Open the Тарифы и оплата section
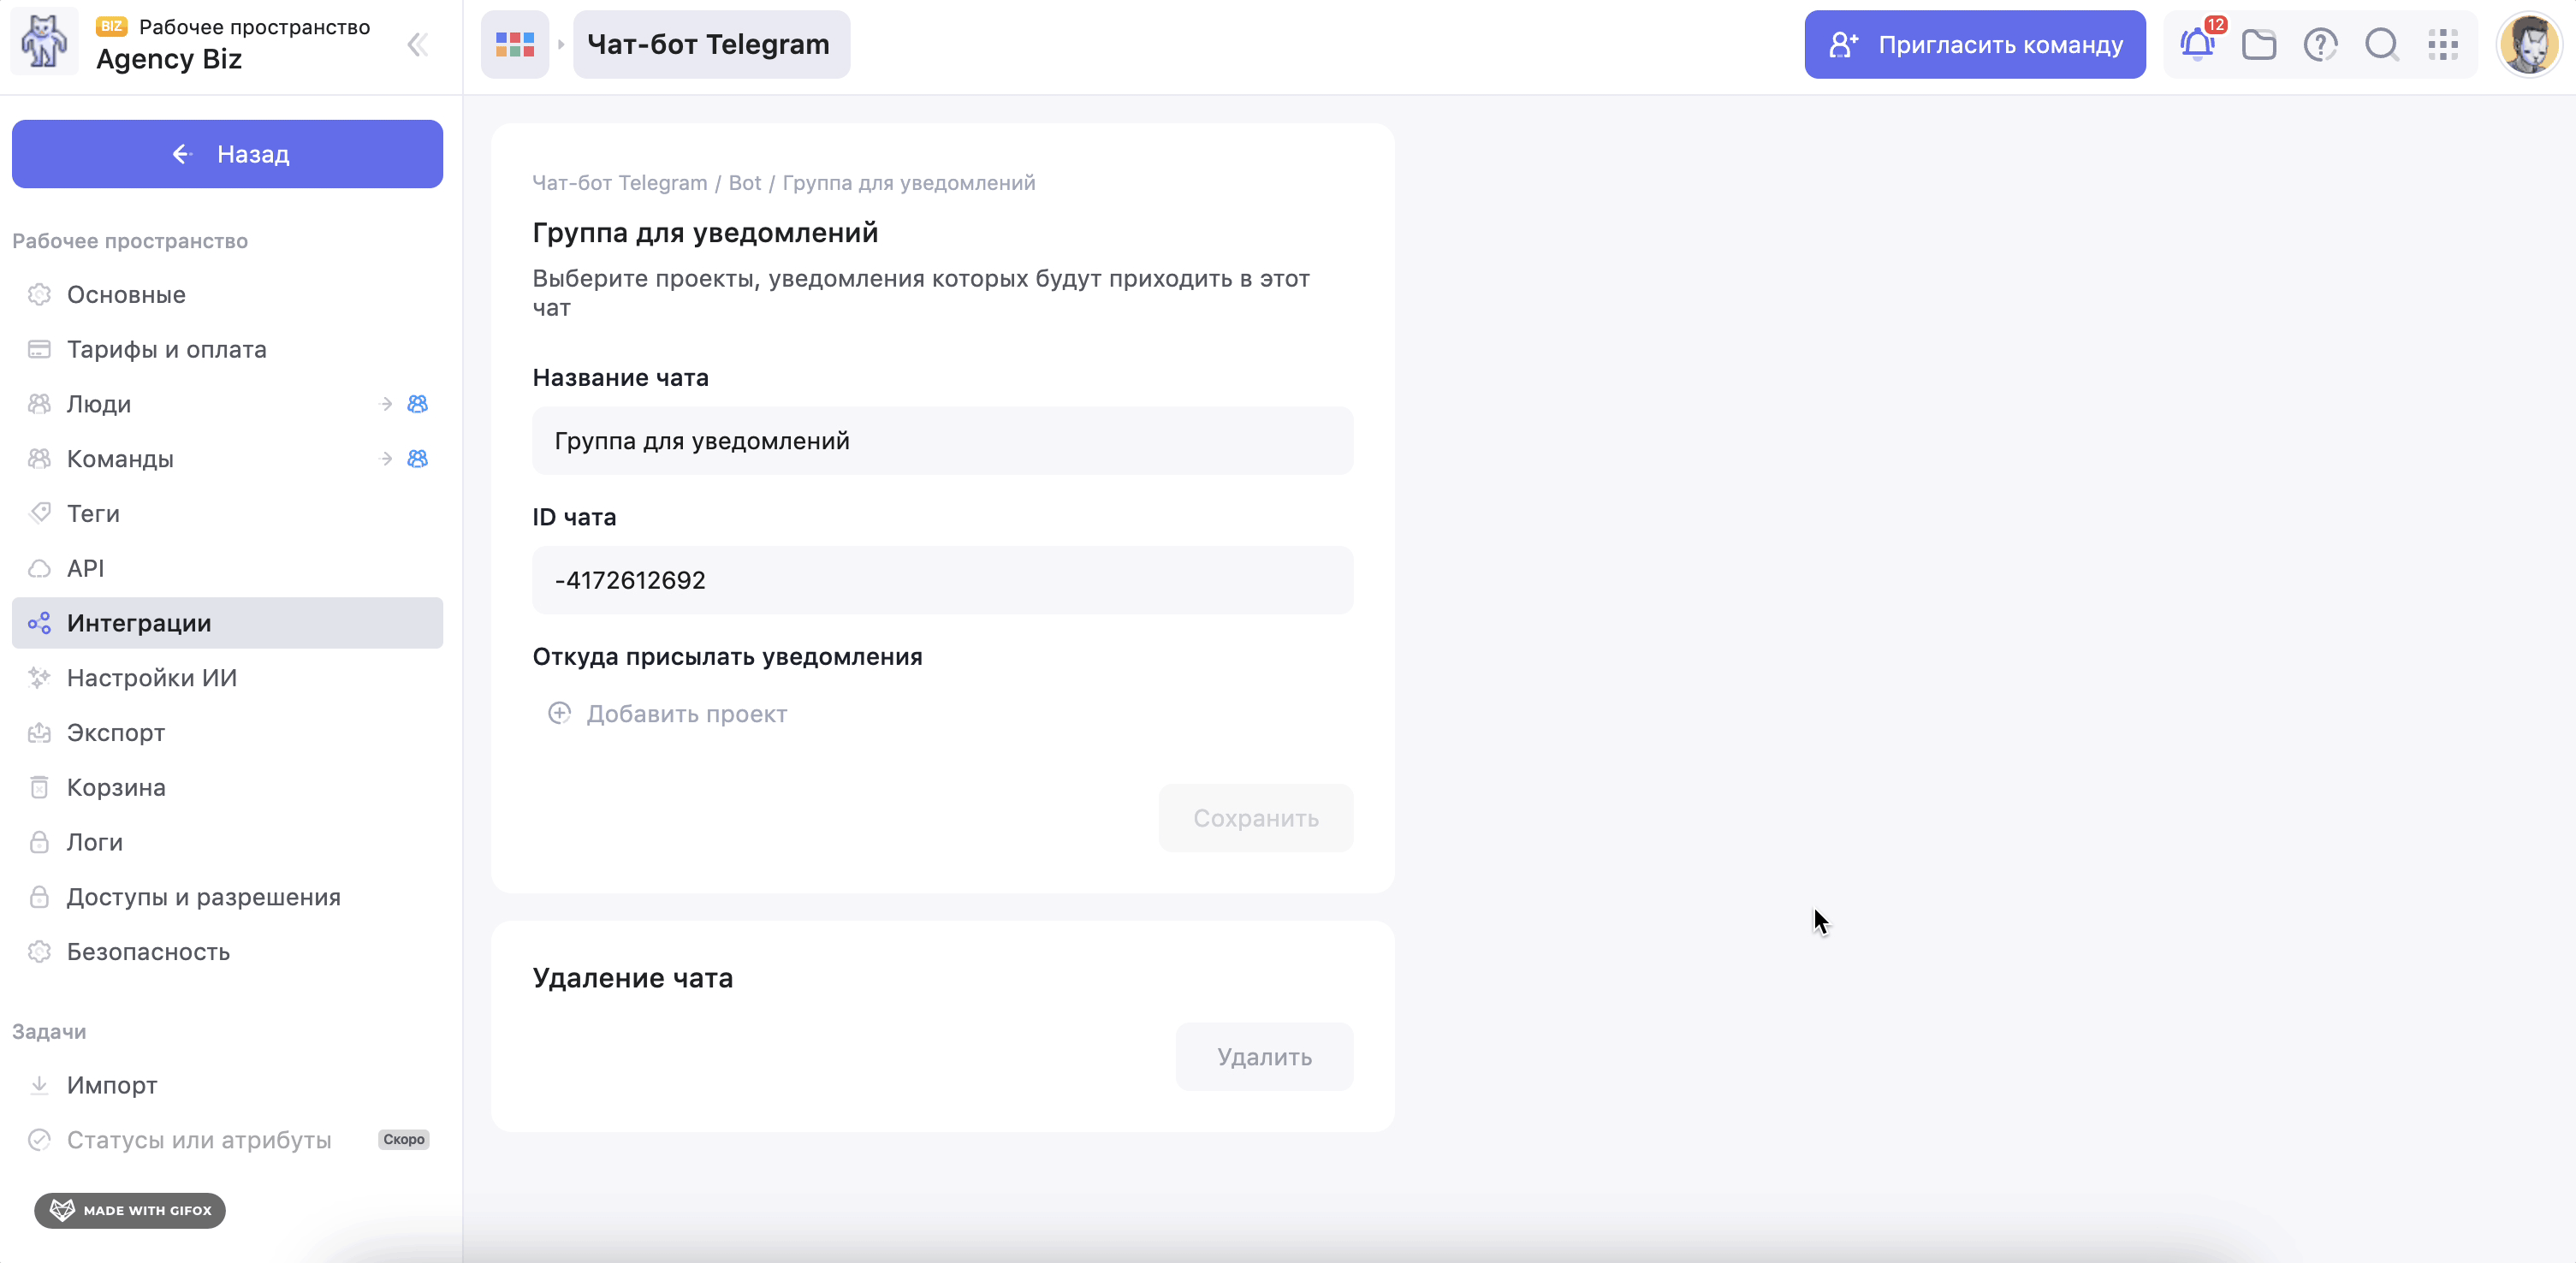 [x=166, y=349]
